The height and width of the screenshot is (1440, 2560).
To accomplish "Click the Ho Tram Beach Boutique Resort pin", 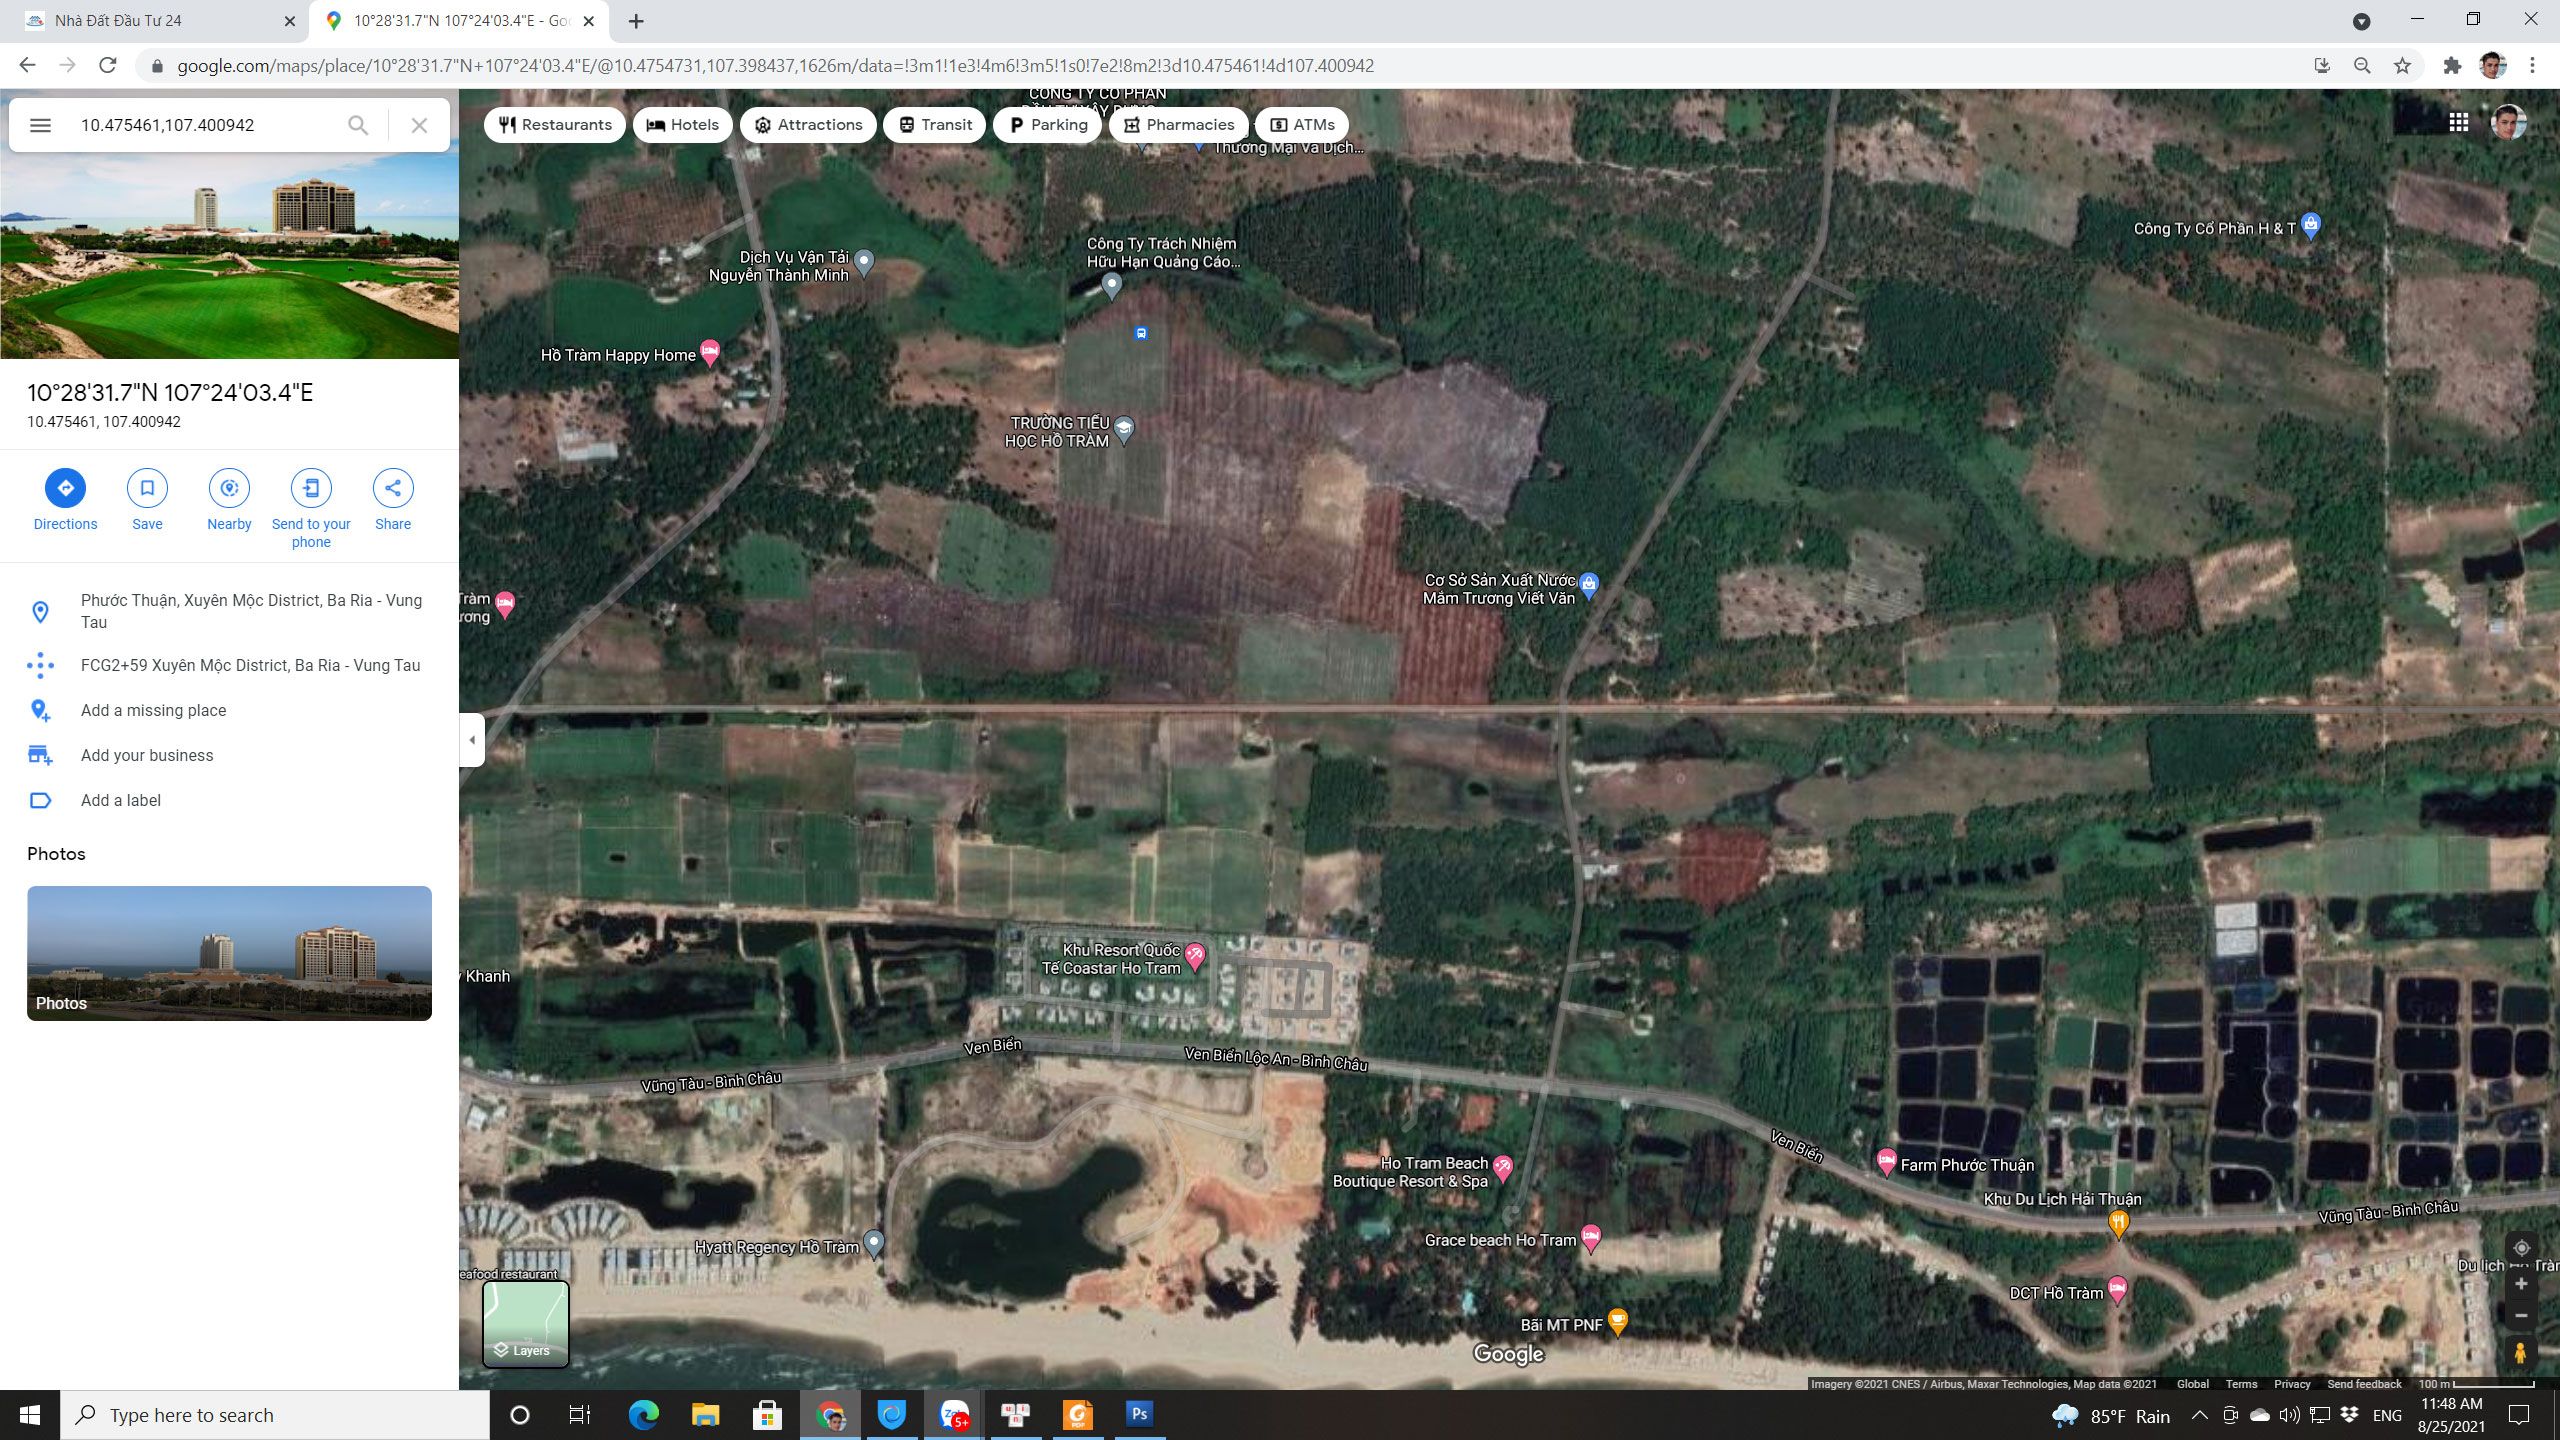I will coord(1503,1169).
